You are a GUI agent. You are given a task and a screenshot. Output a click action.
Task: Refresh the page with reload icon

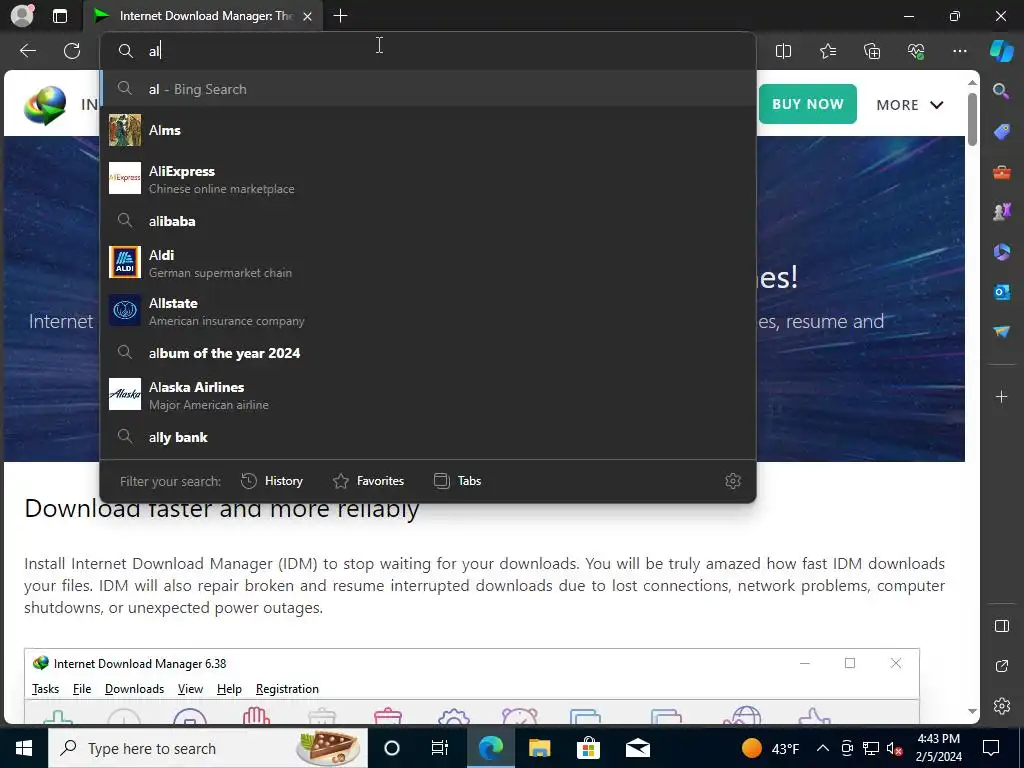pos(72,51)
